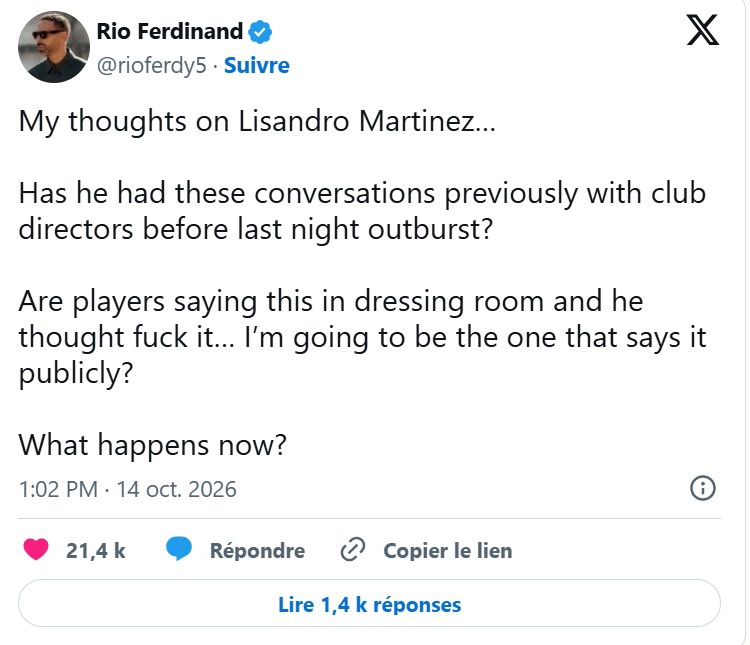Click the 14 oct. 2026 date

tap(176, 489)
